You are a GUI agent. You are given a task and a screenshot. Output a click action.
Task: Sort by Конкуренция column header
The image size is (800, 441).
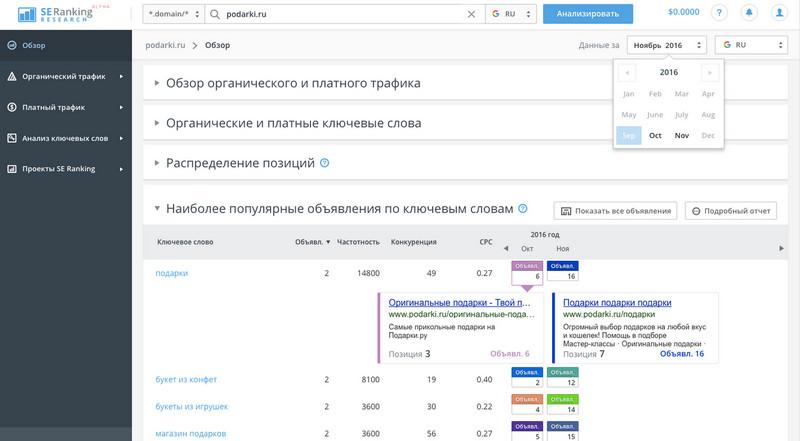tap(414, 242)
